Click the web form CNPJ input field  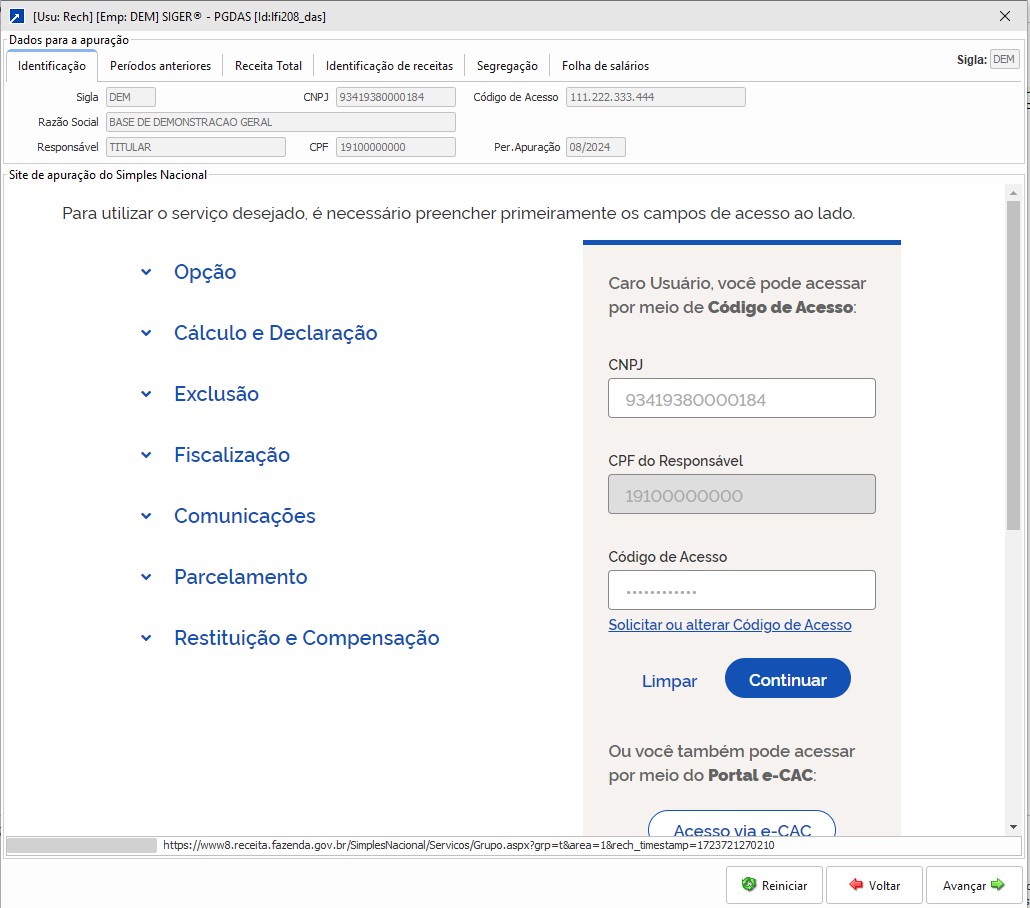point(742,398)
